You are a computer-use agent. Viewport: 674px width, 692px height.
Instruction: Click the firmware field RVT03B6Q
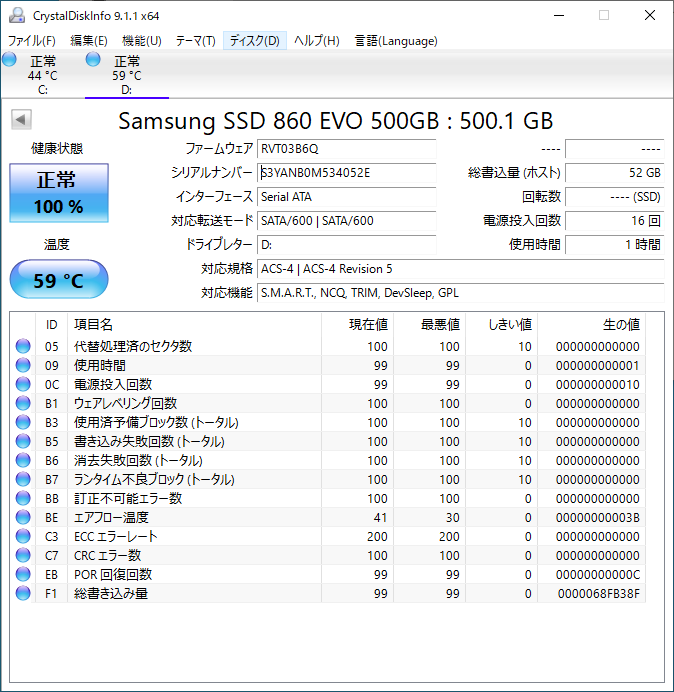tap(346, 149)
